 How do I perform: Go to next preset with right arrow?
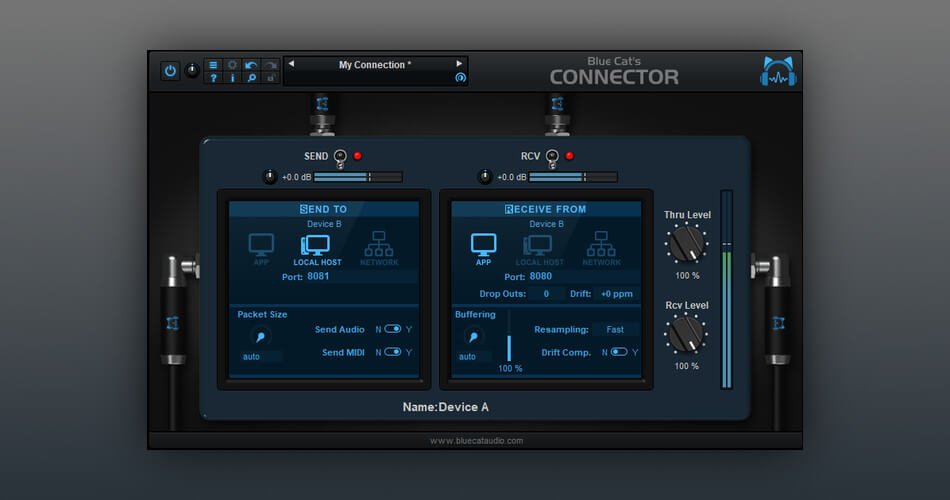point(459,64)
